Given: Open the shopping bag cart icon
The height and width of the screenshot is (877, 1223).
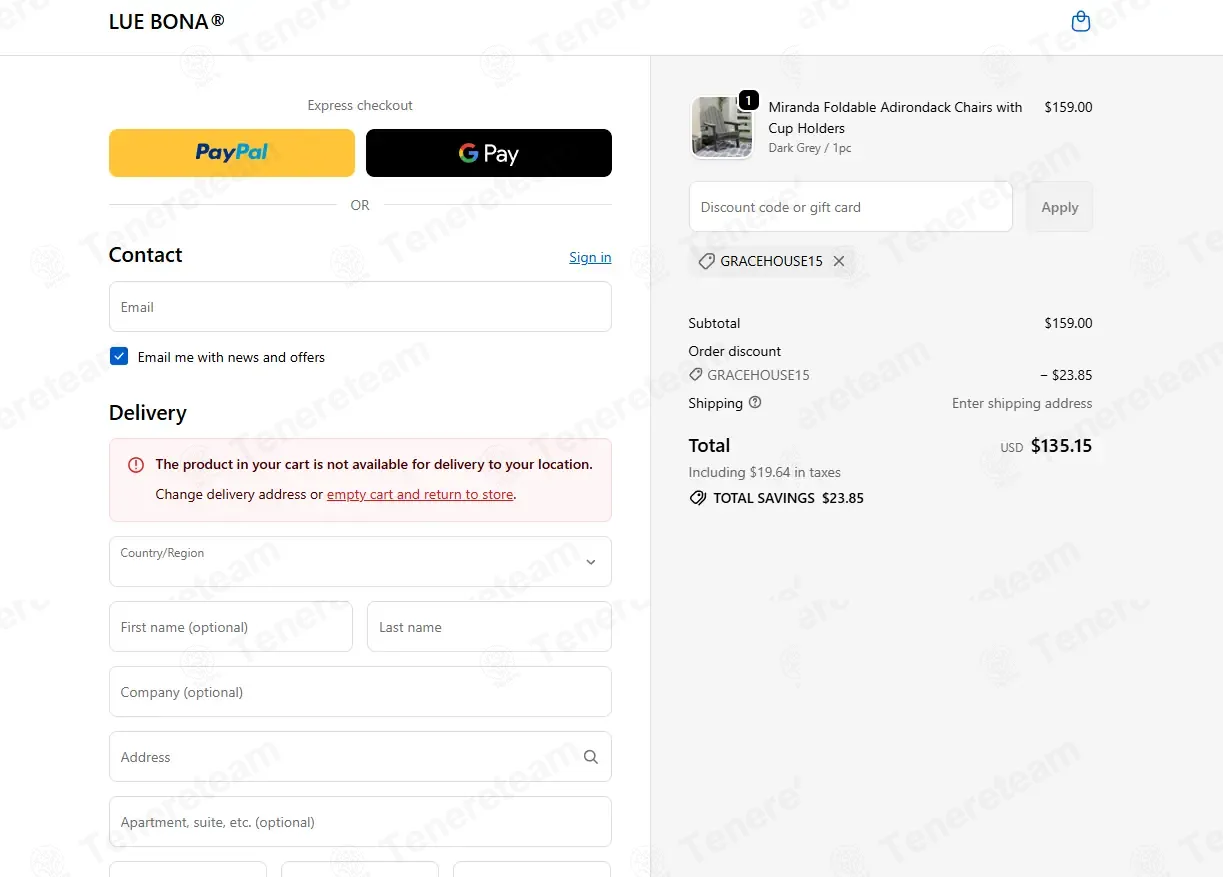Looking at the screenshot, I should (1080, 21).
